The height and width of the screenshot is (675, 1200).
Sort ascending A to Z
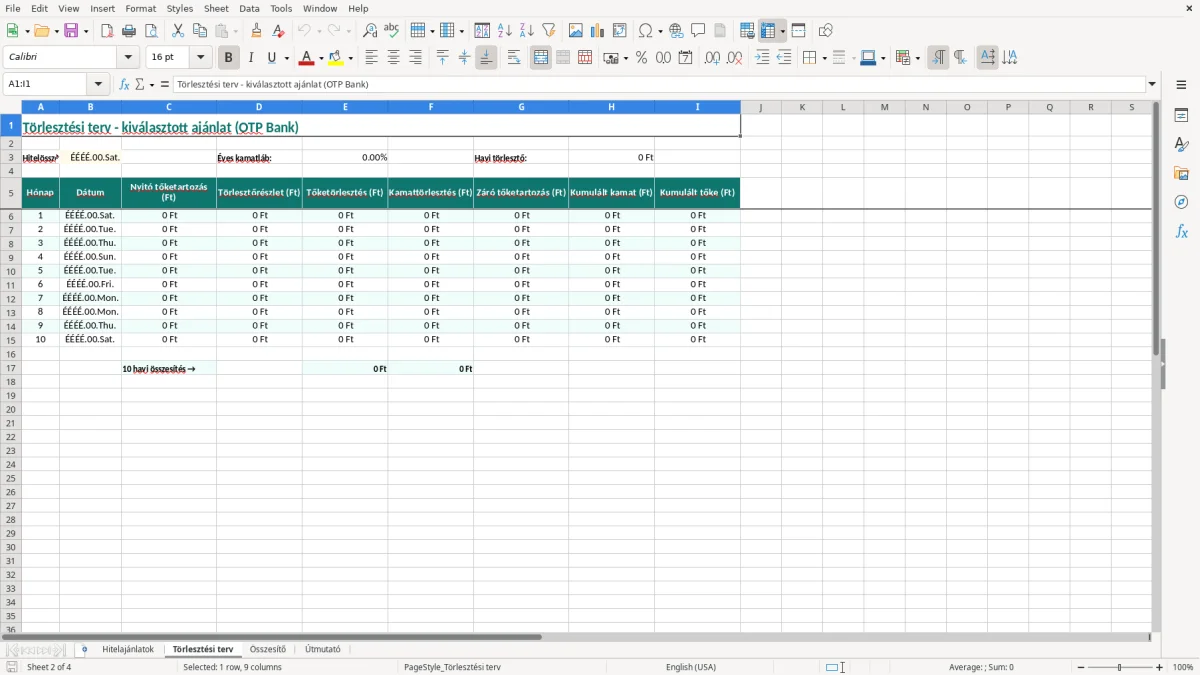click(505, 31)
